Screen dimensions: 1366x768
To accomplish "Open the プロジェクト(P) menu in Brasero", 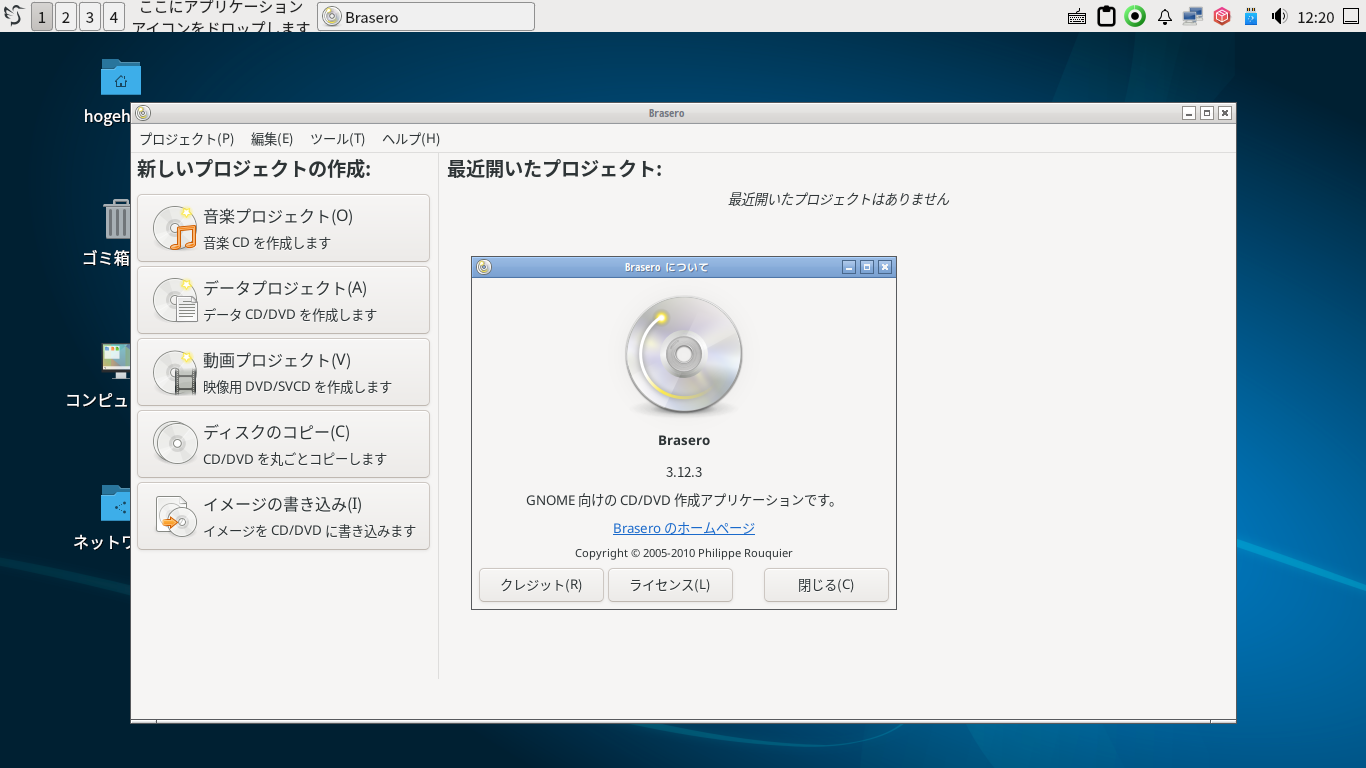I will coord(186,139).
